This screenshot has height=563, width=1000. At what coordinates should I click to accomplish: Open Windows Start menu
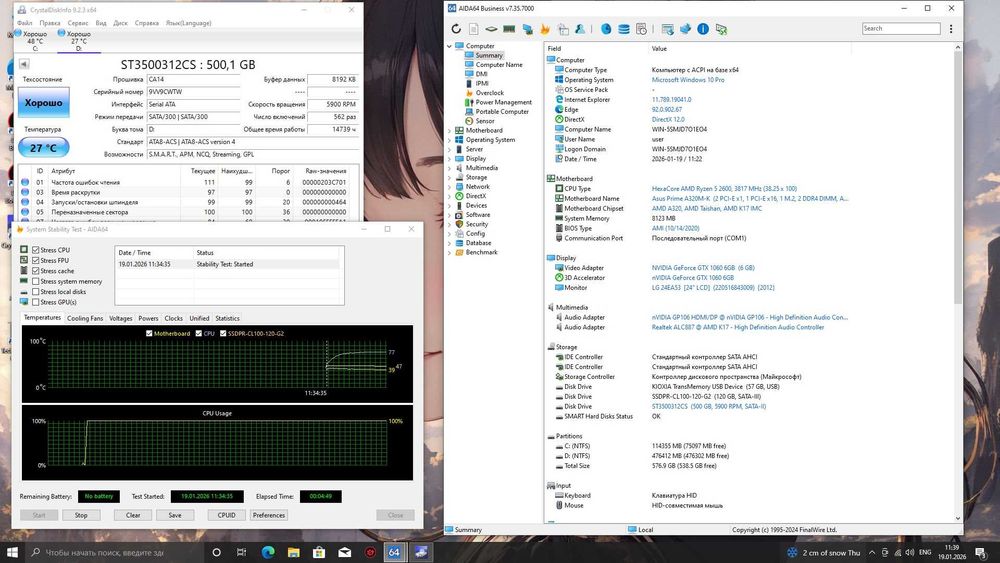[11, 552]
